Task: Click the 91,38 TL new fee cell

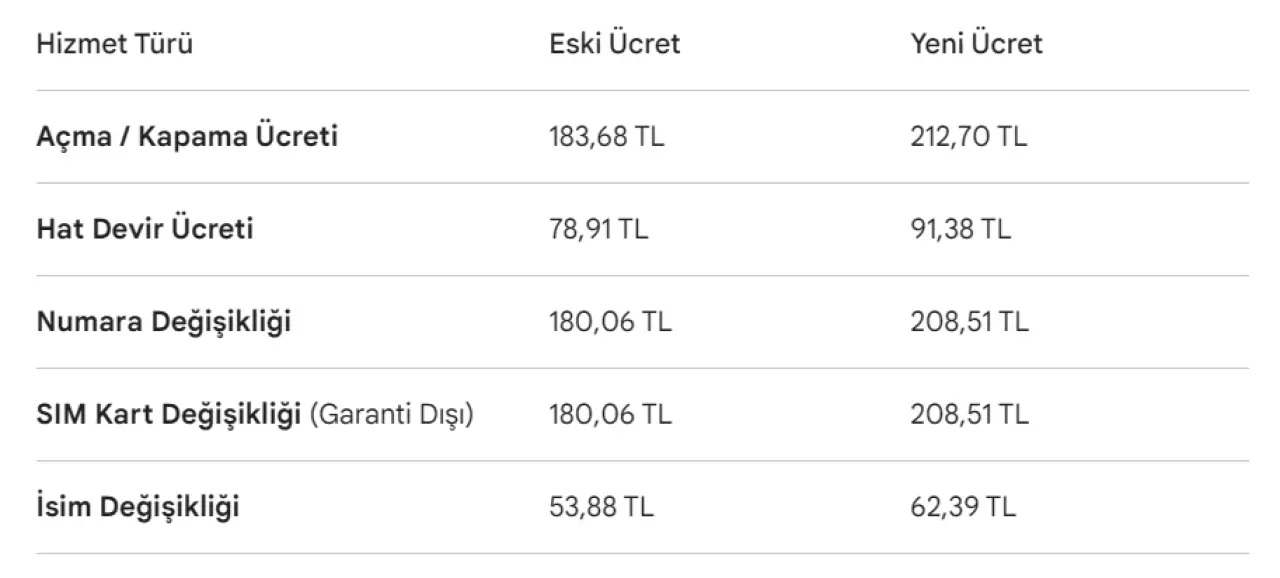Action: click(960, 230)
